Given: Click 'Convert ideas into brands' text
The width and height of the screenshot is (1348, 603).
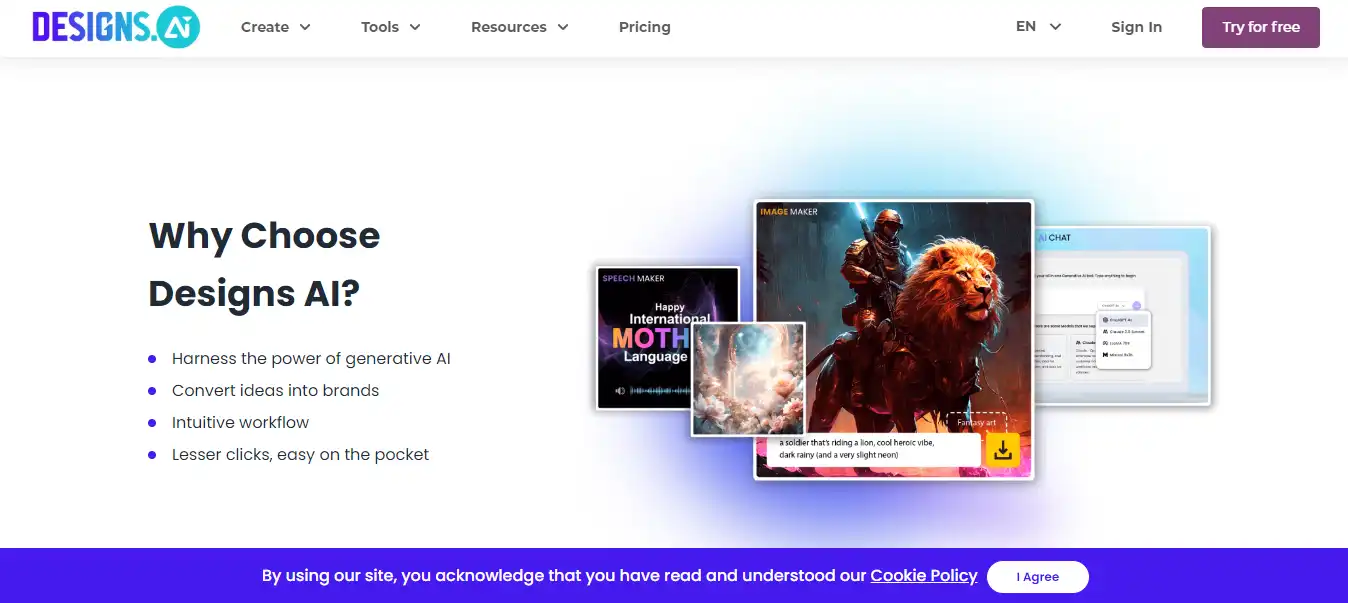Looking at the screenshot, I should click(x=275, y=390).
